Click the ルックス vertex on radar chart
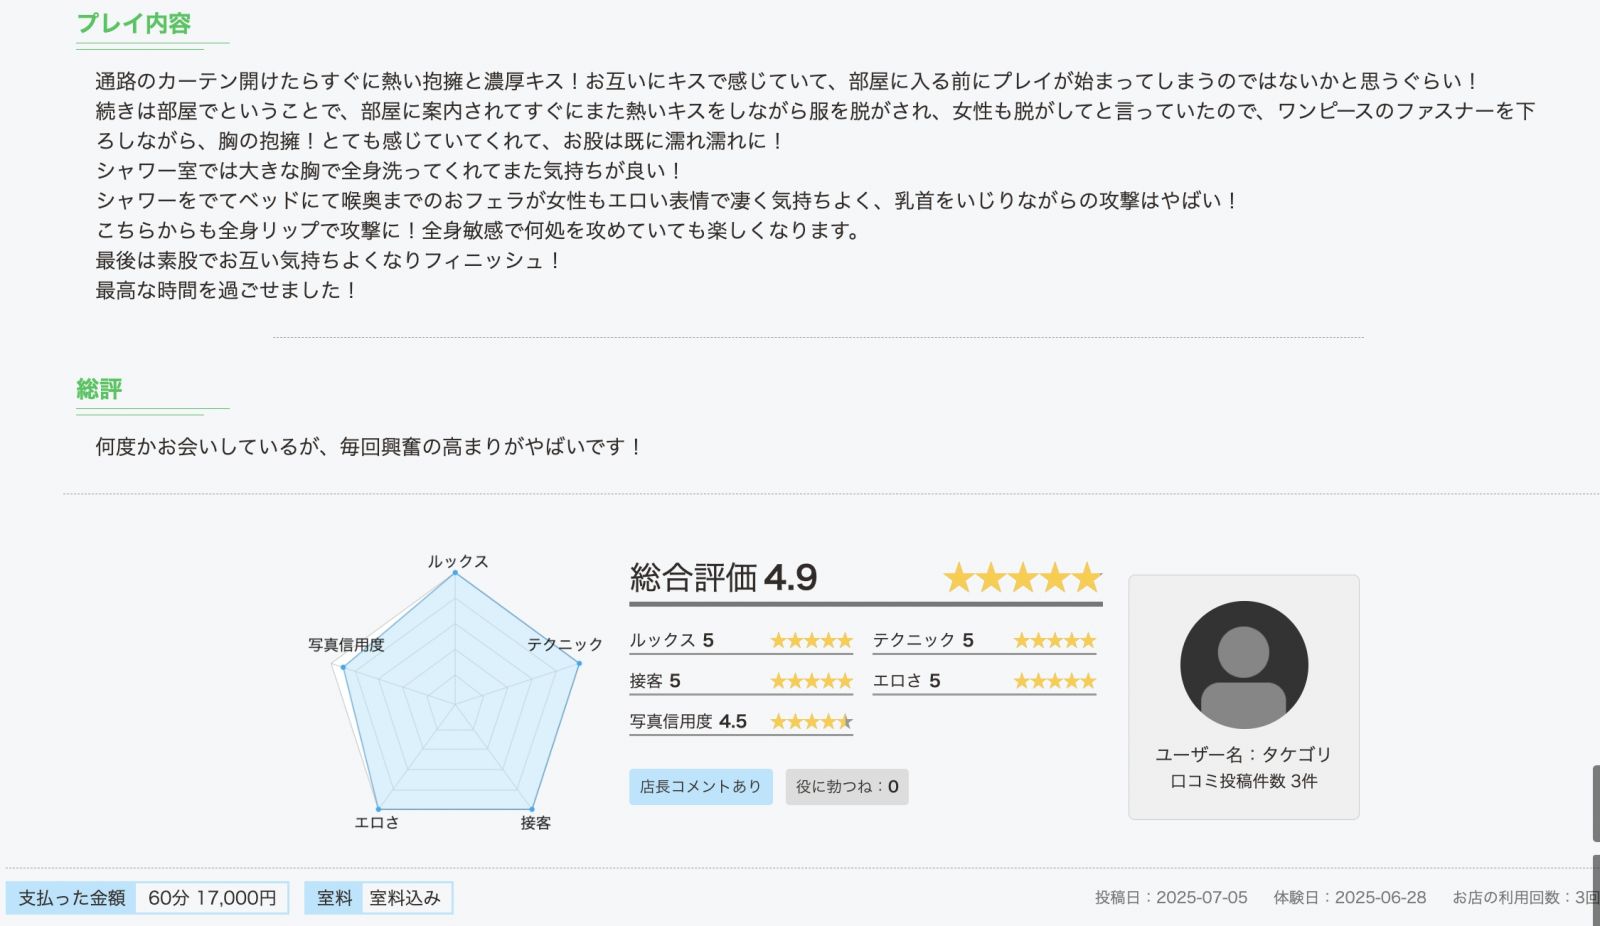 [x=455, y=573]
